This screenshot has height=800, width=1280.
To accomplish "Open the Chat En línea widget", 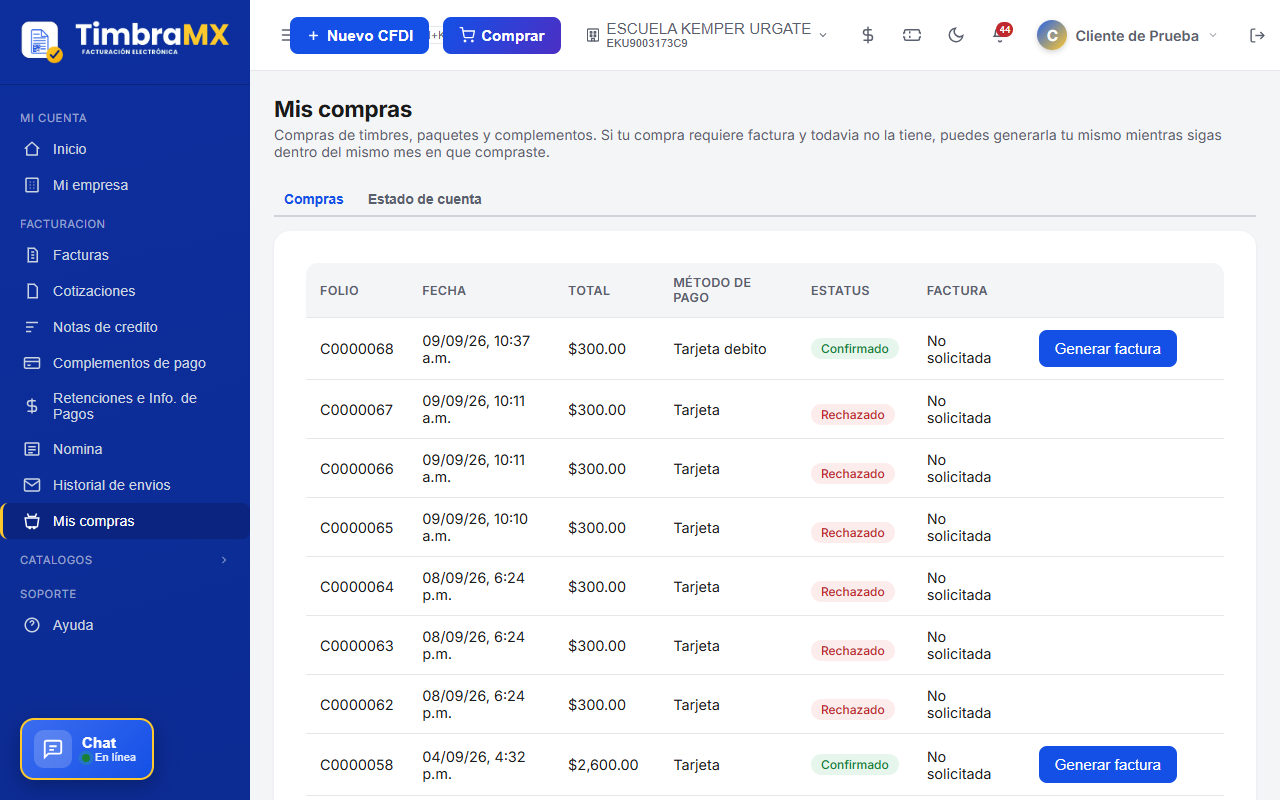I will (87, 749).
